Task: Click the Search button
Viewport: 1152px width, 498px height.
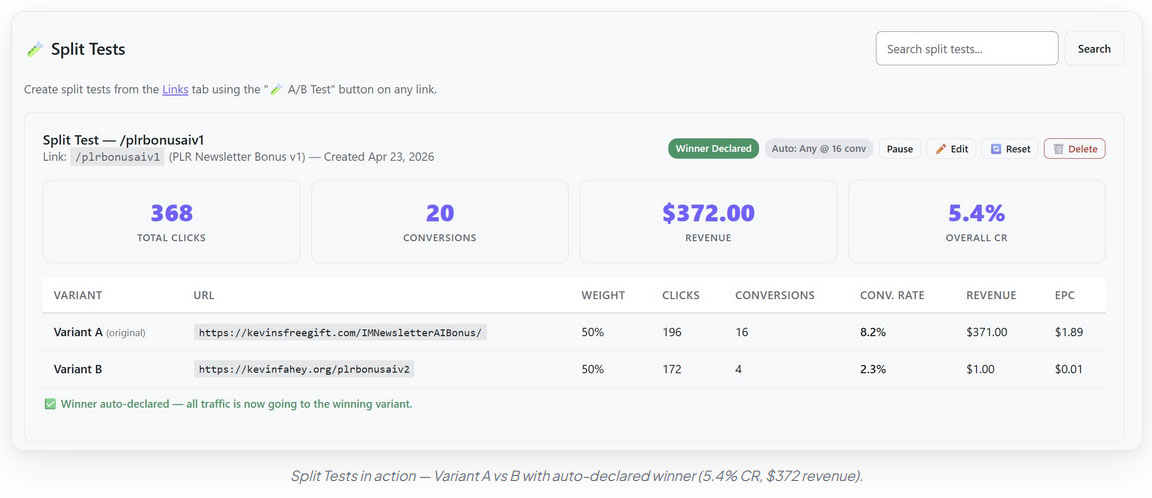Action: (x=1094, y=48)
